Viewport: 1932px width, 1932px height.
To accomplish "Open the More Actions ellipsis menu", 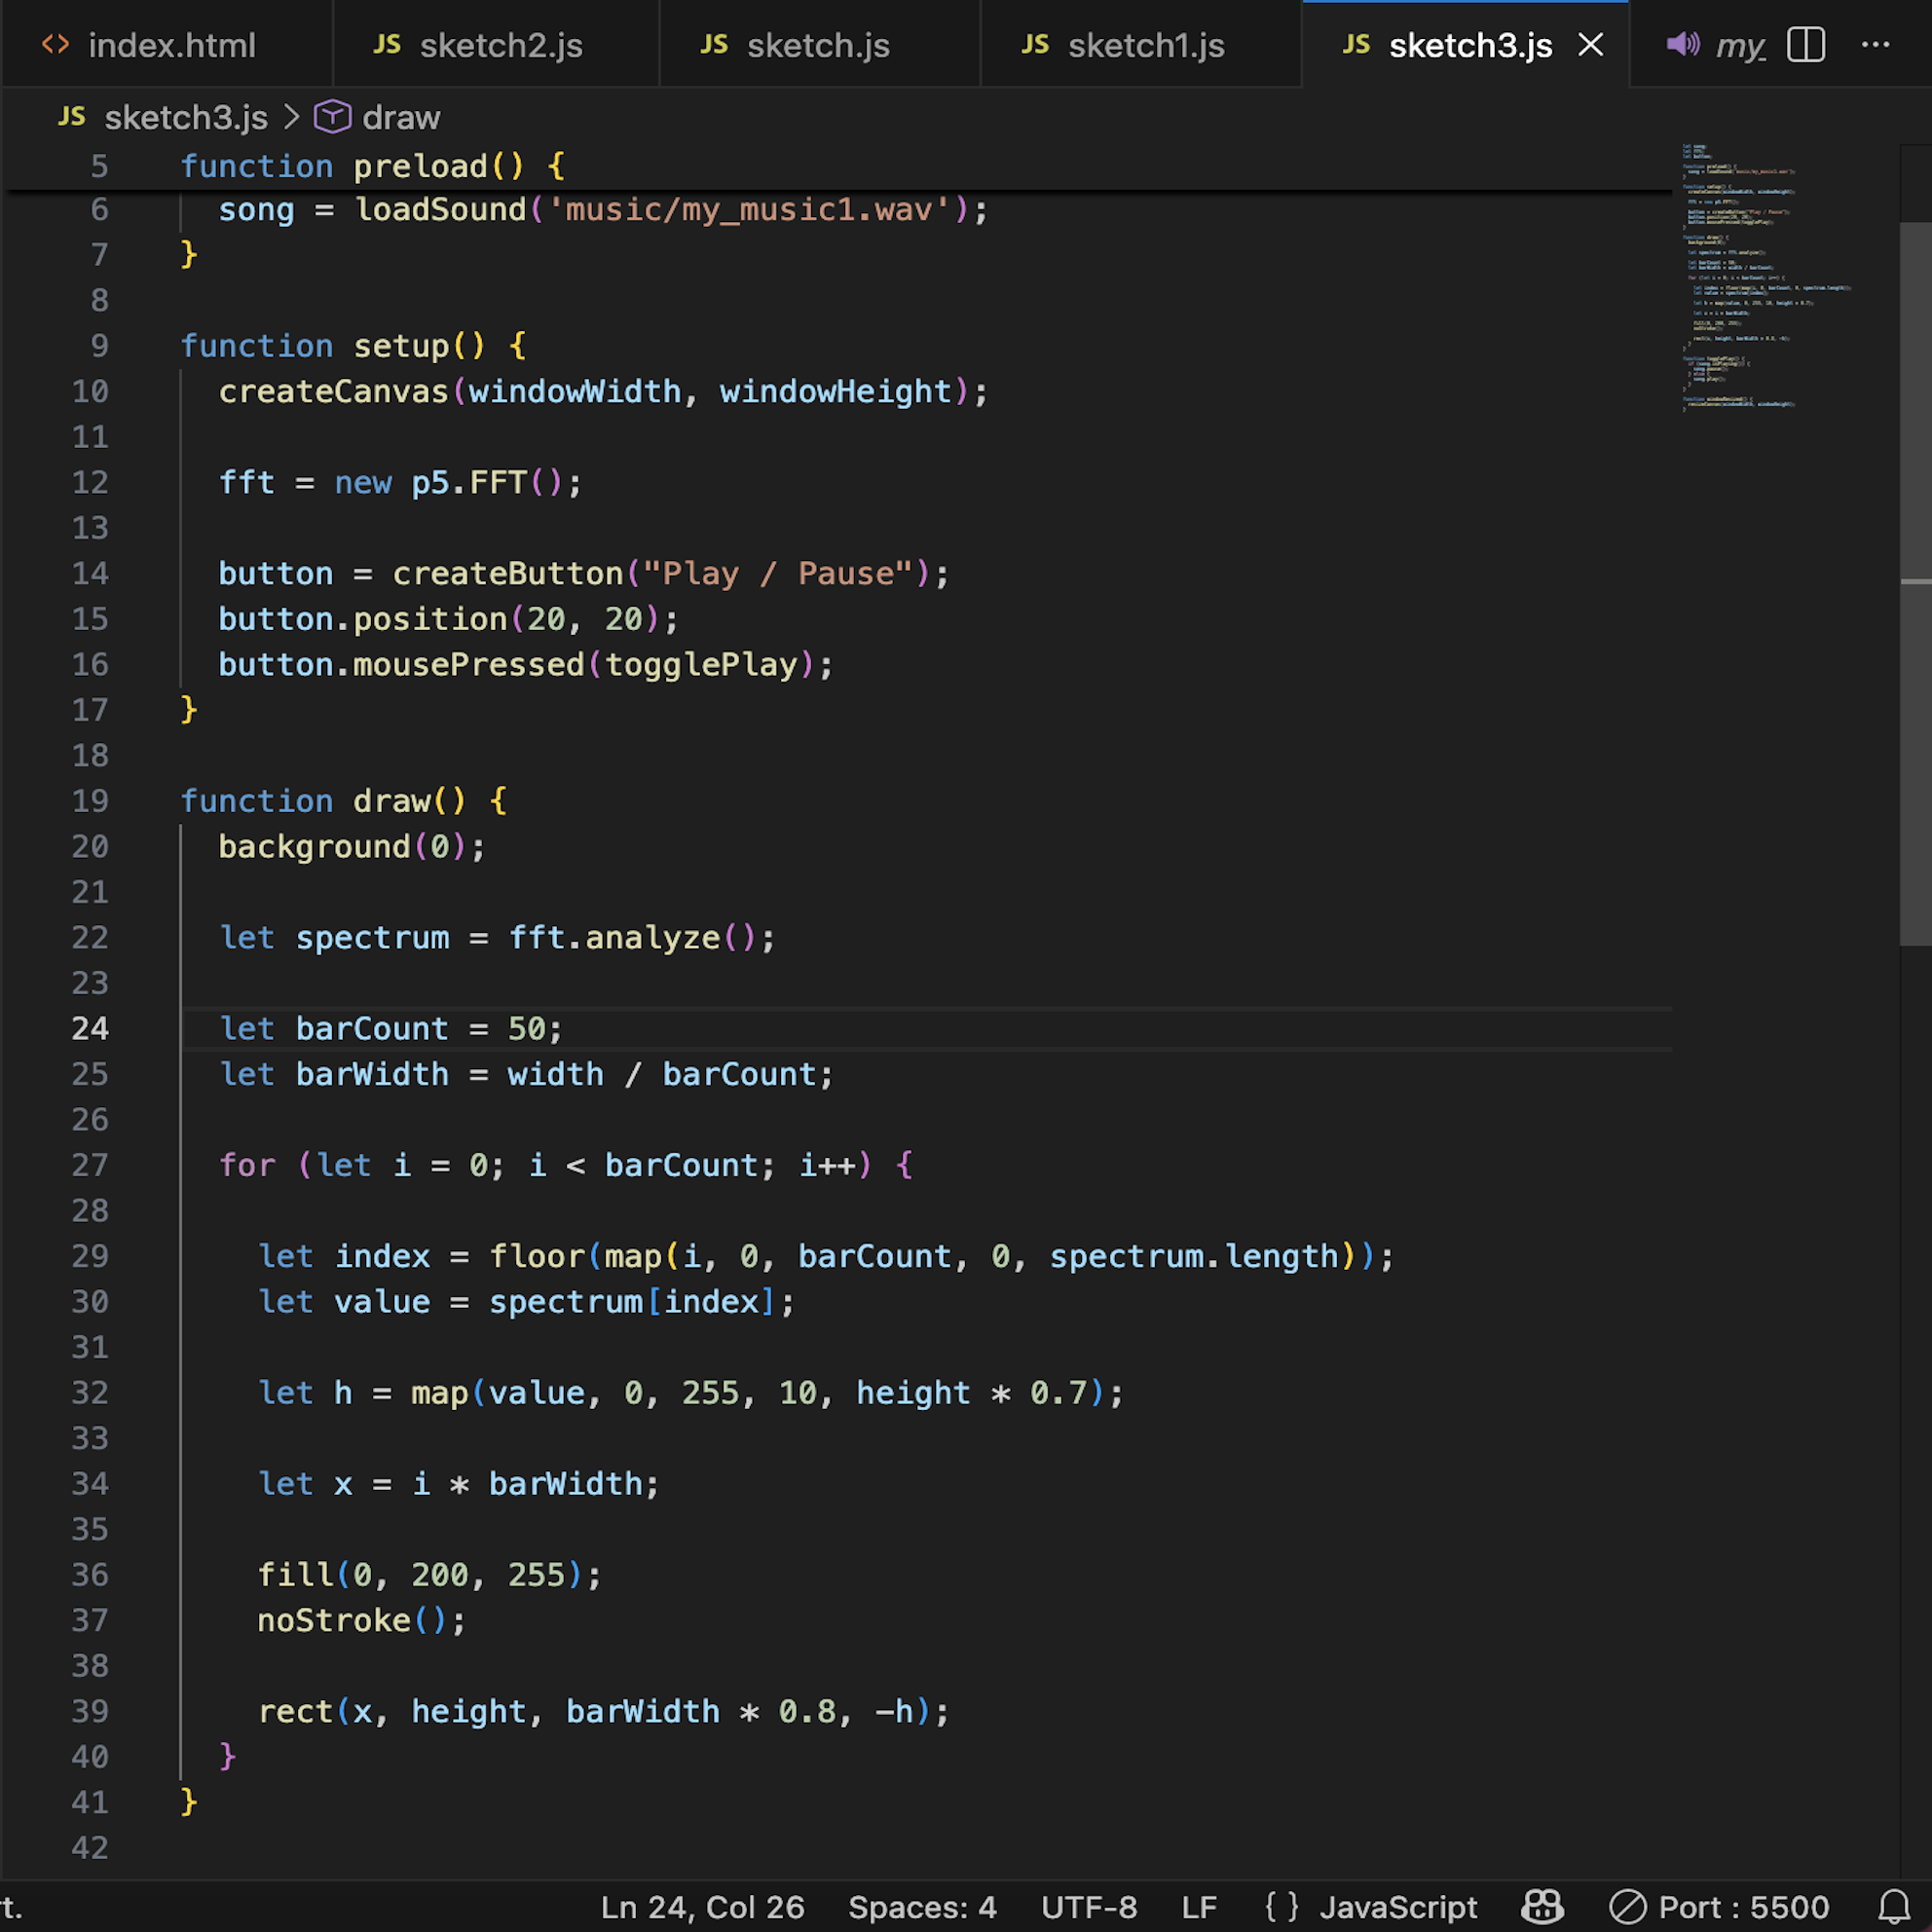I will coord(1876,45).
